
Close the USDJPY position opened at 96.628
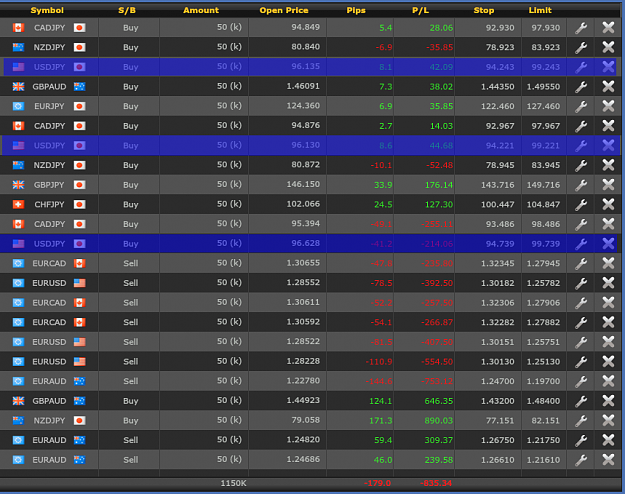[608, 244]
